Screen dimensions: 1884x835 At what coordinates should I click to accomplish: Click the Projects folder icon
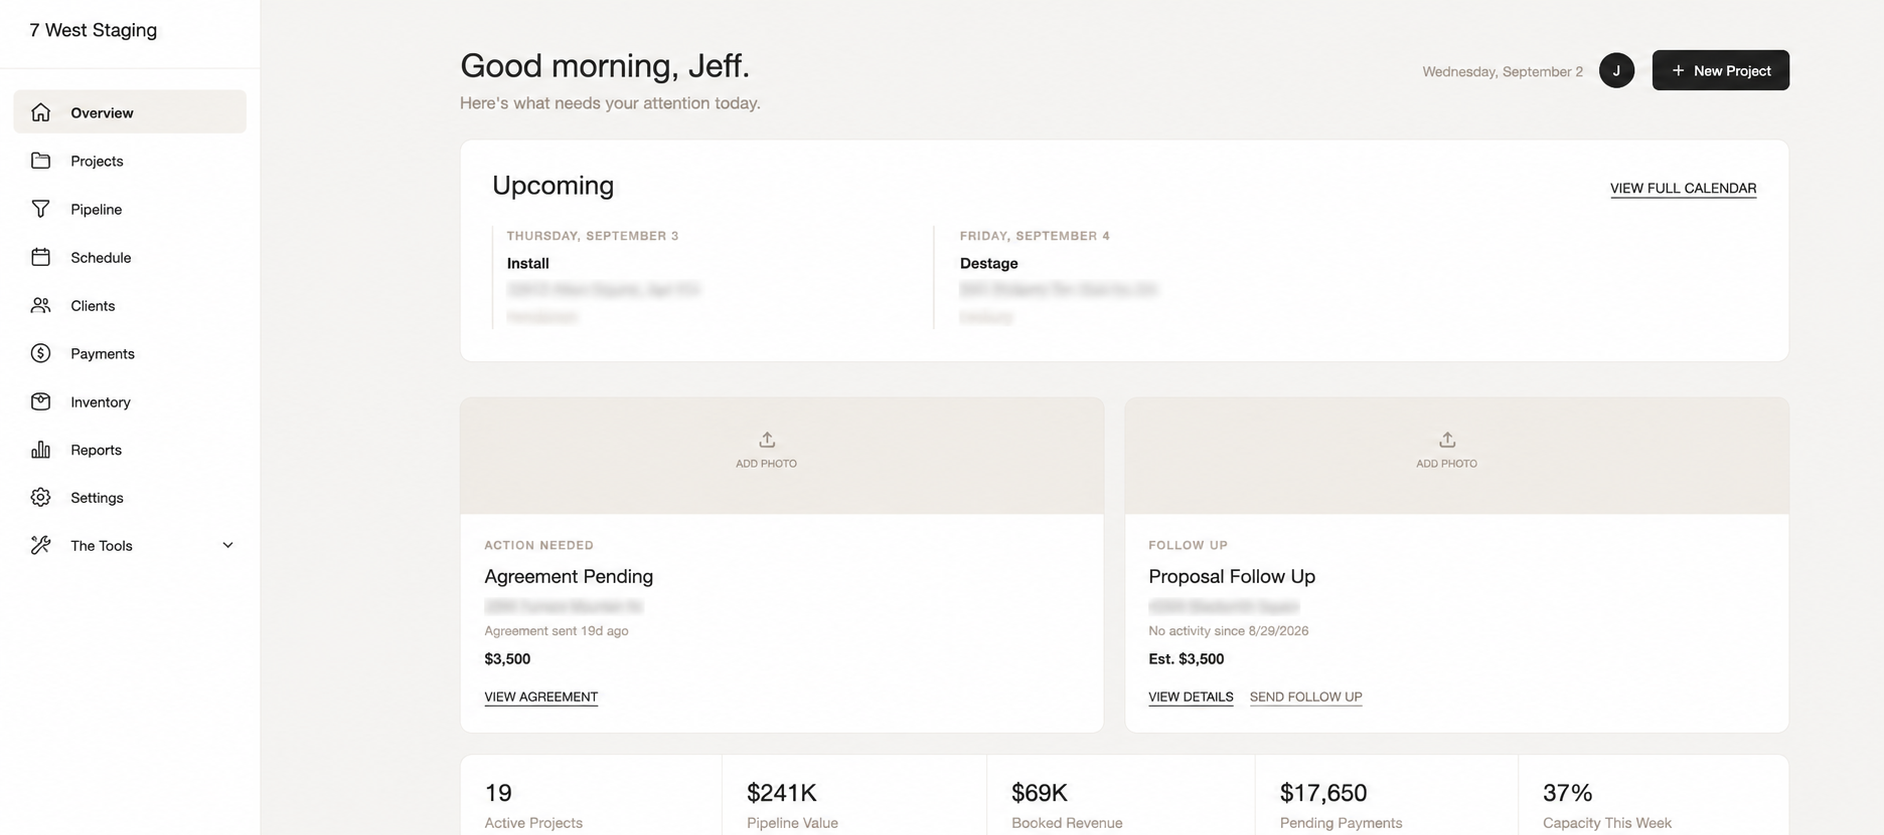click(41, 160)
